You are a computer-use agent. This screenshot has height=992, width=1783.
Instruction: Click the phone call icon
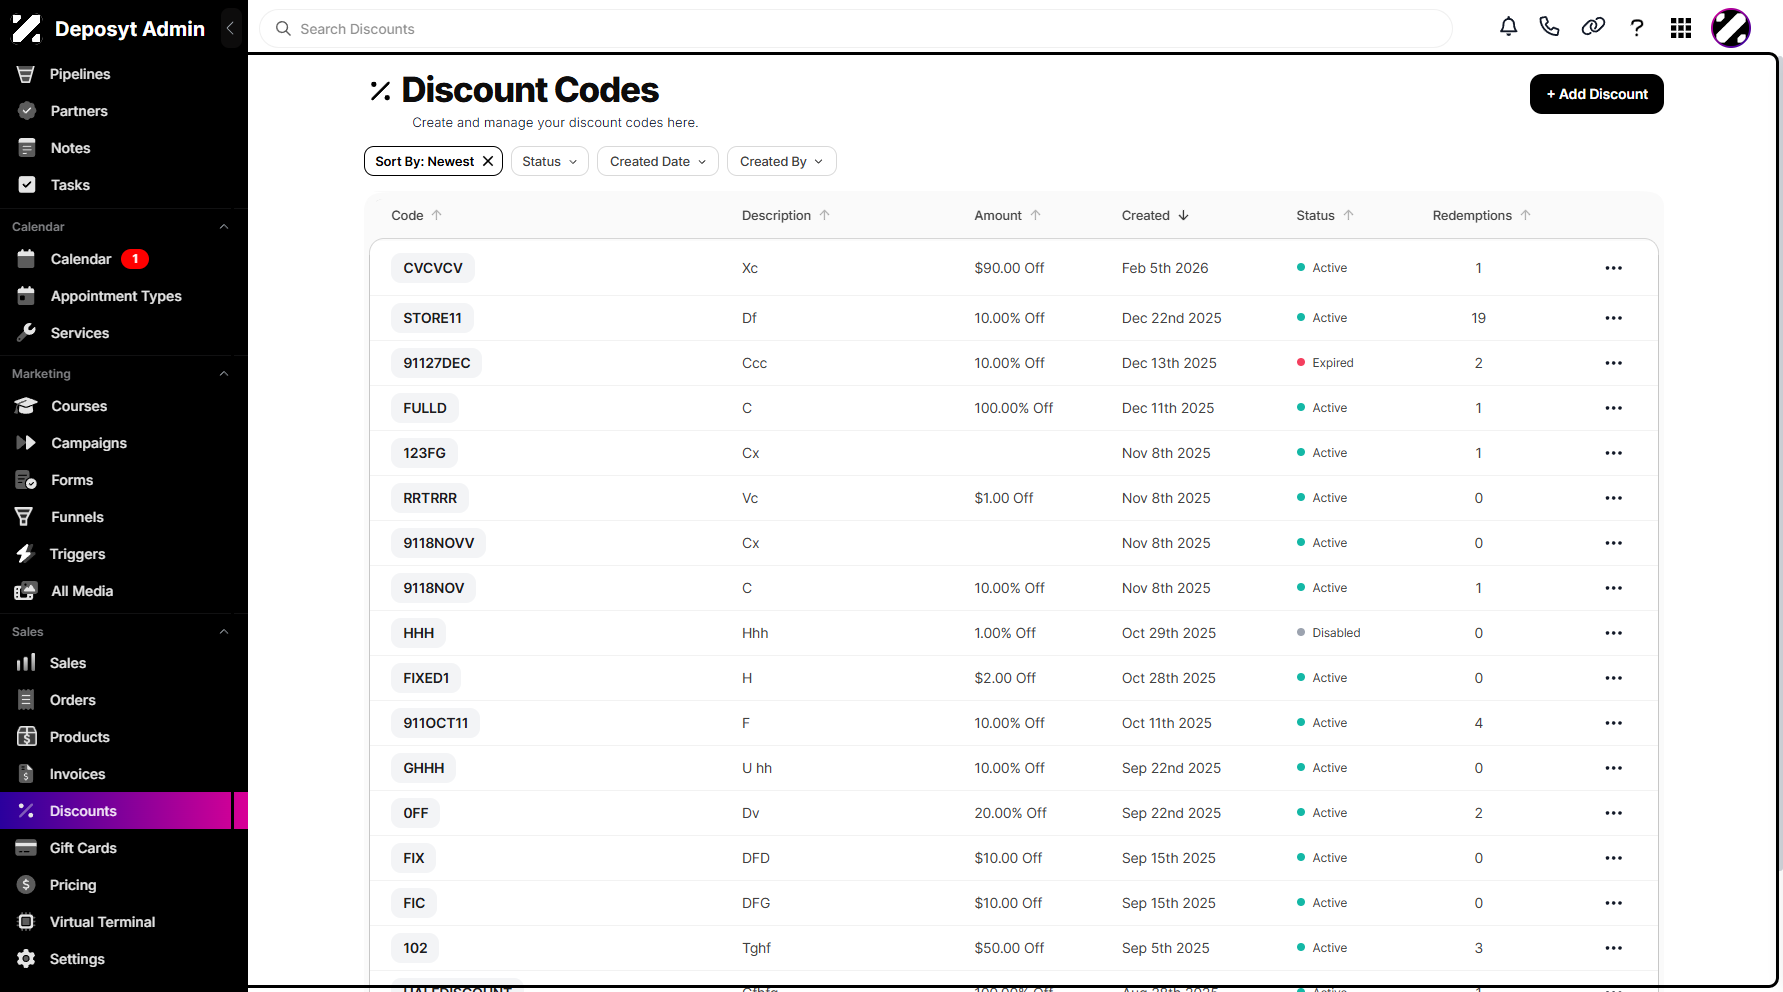click(1549, 27)
